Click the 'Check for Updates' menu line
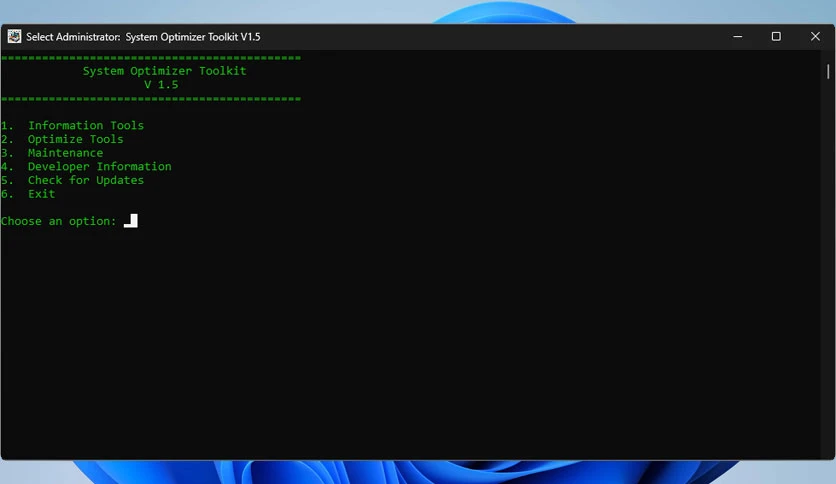The image size is (836, 484). click(73, 180)
